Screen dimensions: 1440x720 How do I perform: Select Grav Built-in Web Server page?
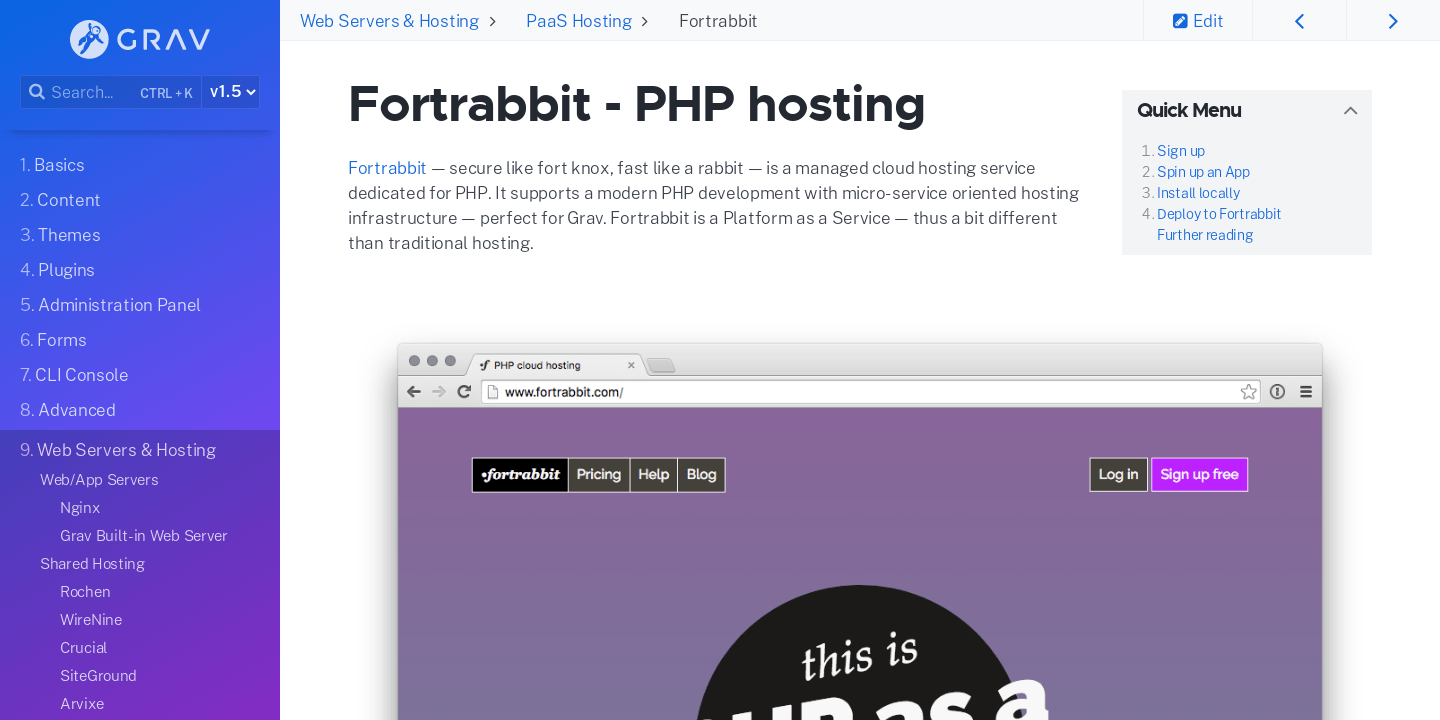coord(143,535)
